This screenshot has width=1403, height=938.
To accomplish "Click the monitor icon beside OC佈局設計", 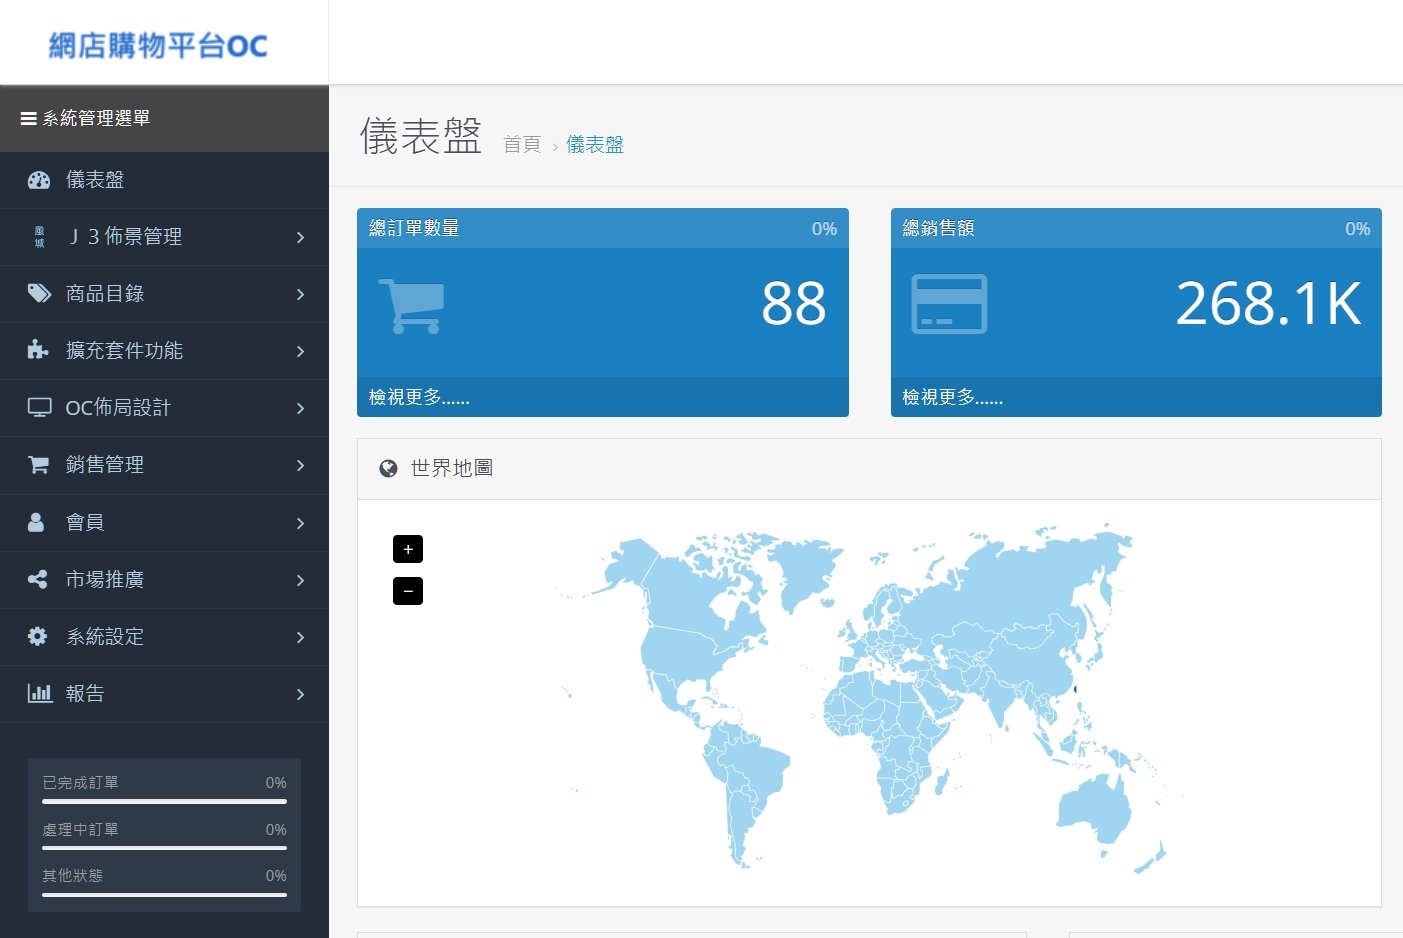I will pyautogui.click(x=39, y=407).
